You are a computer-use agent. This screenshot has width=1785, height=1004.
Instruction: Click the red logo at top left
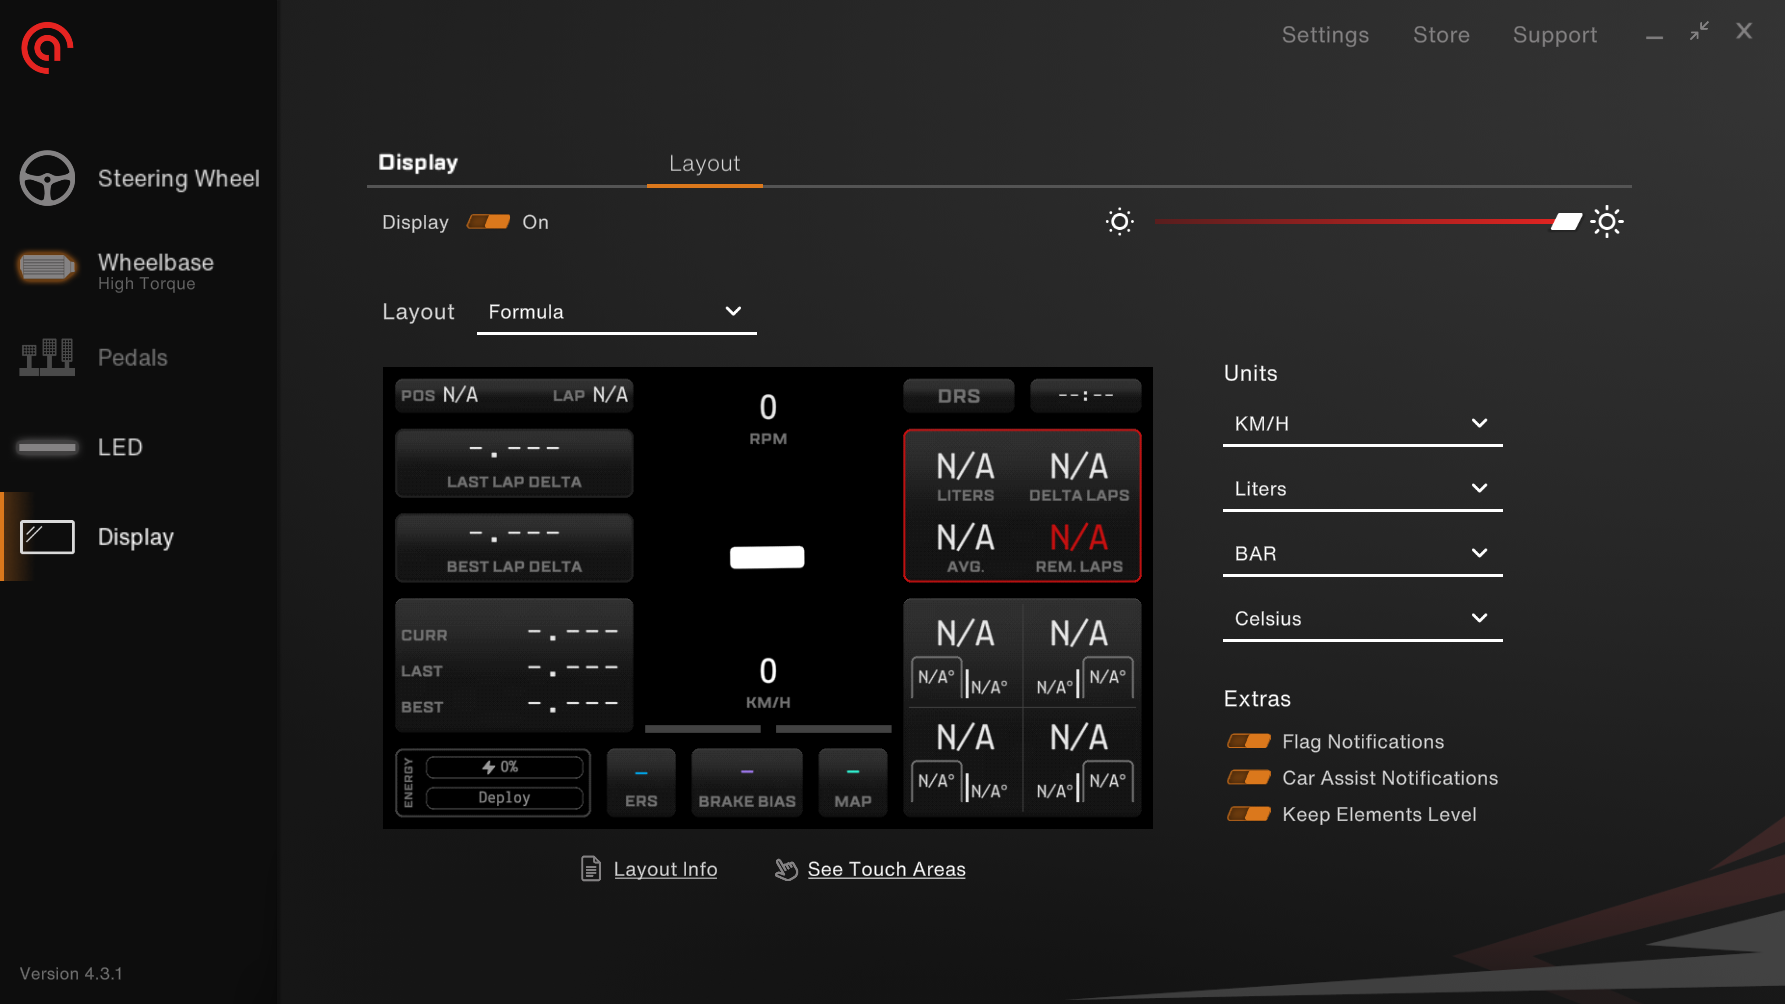click(47, 47)
